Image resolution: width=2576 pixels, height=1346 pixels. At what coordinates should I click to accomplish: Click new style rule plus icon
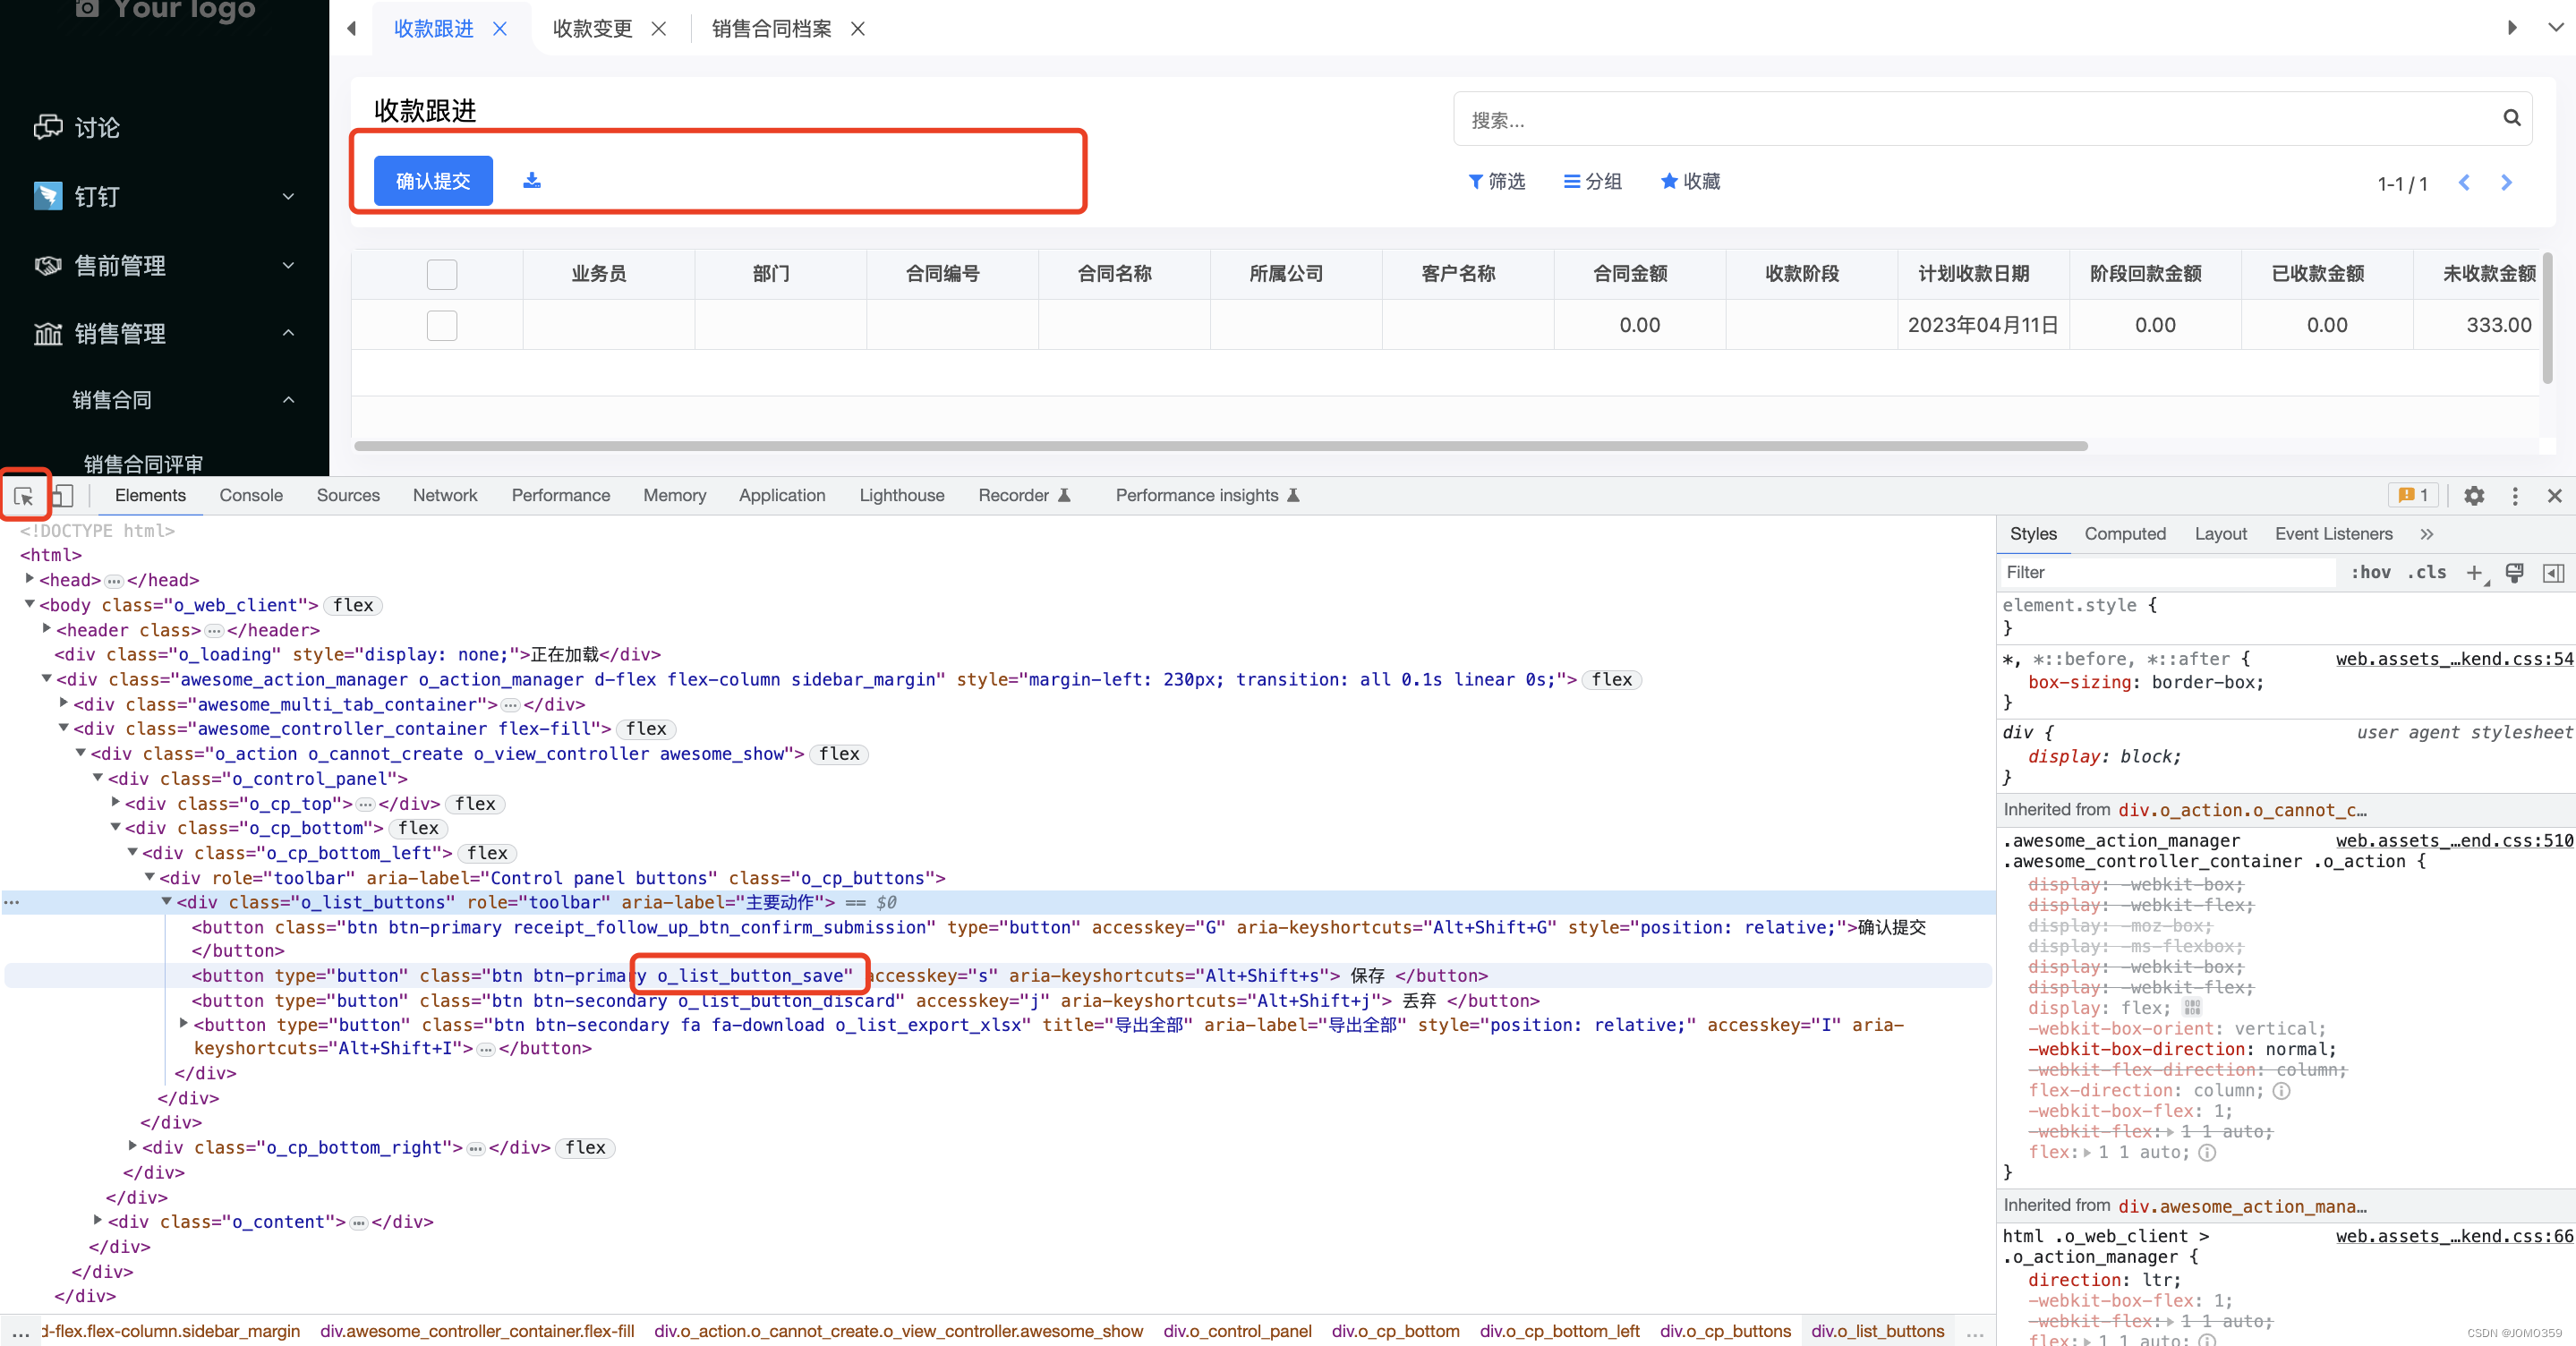coord(2474,573)
